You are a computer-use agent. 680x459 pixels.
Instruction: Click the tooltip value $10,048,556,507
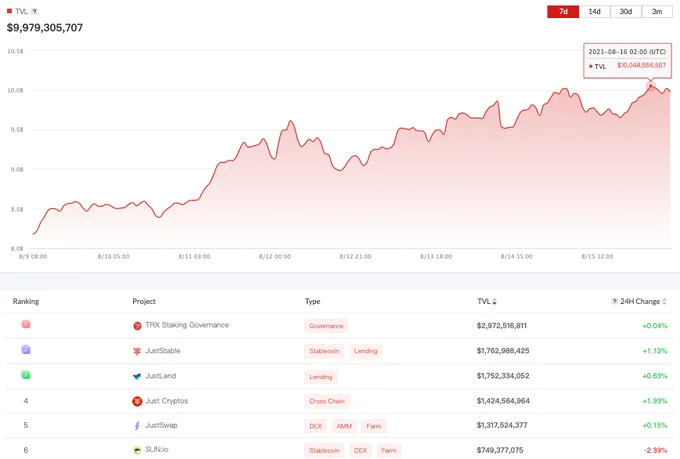click(x=641, y=65)
